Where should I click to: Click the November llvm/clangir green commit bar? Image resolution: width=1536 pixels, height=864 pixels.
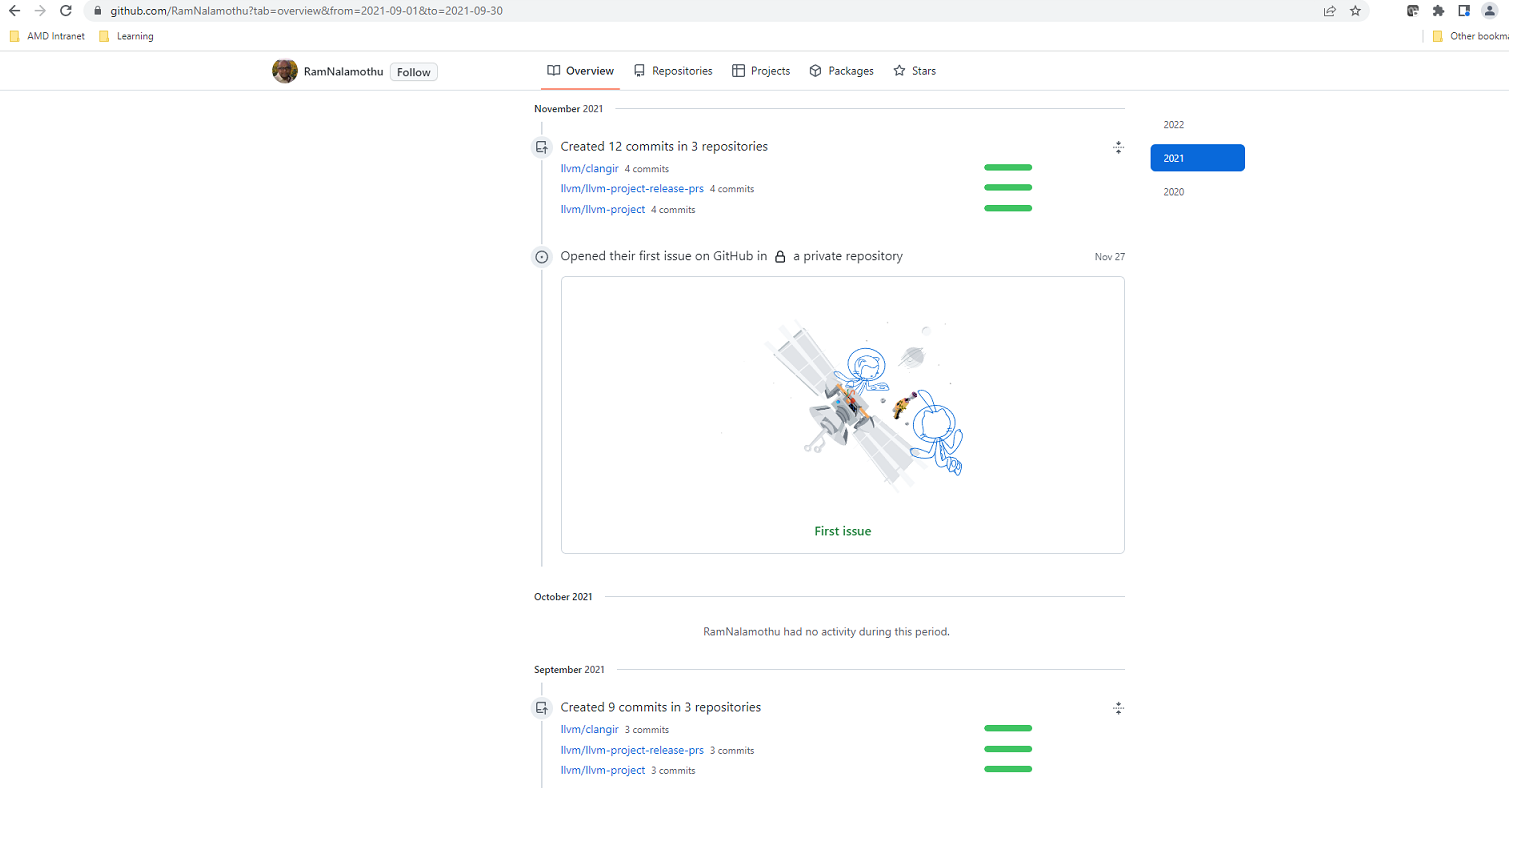(1008, 167)
